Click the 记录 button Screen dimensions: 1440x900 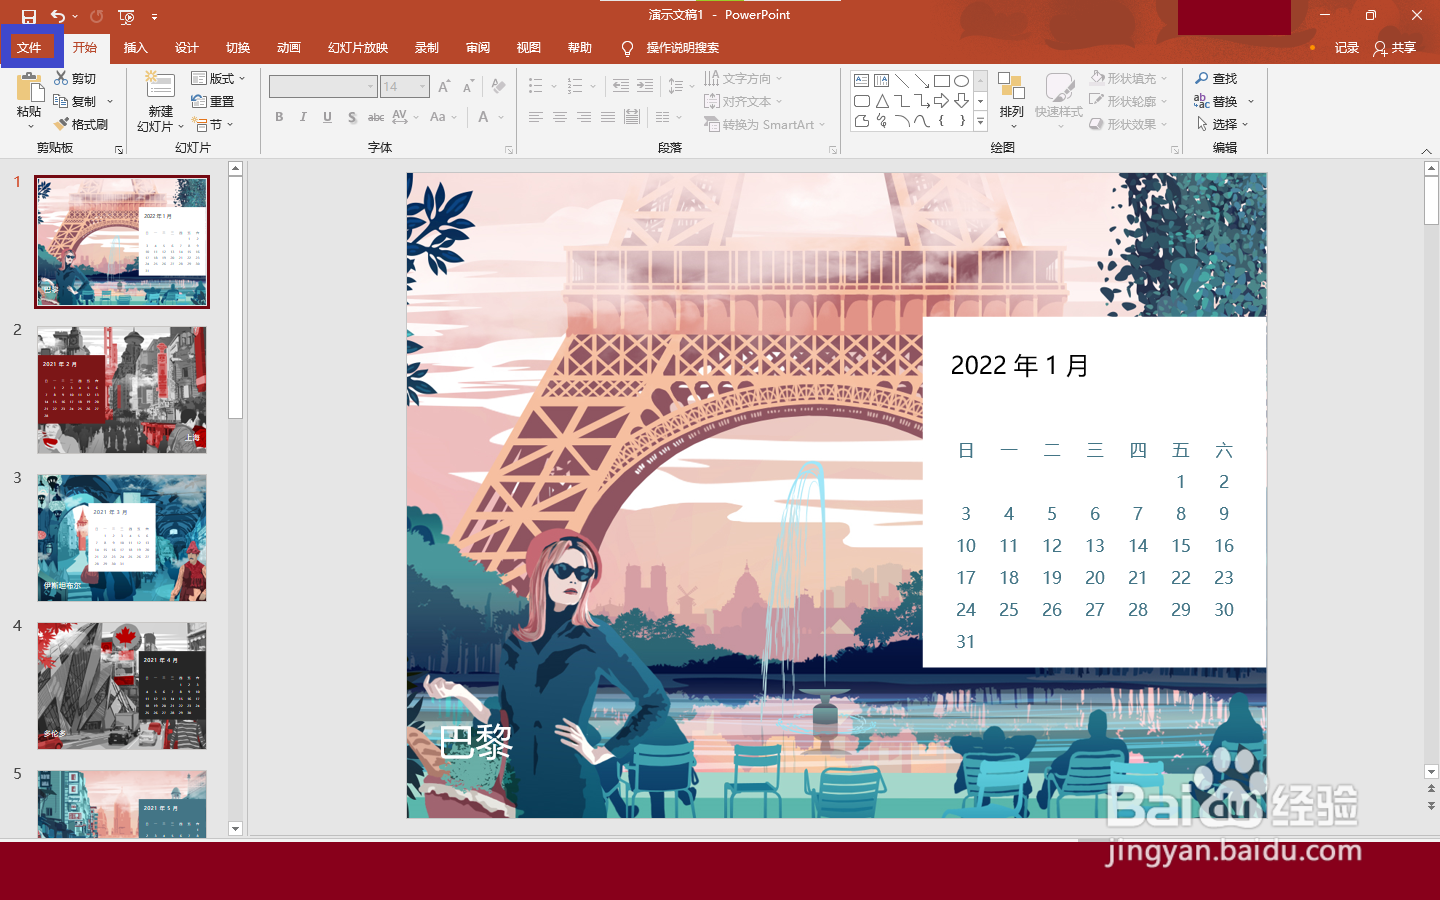click(x=1347, y=48)
